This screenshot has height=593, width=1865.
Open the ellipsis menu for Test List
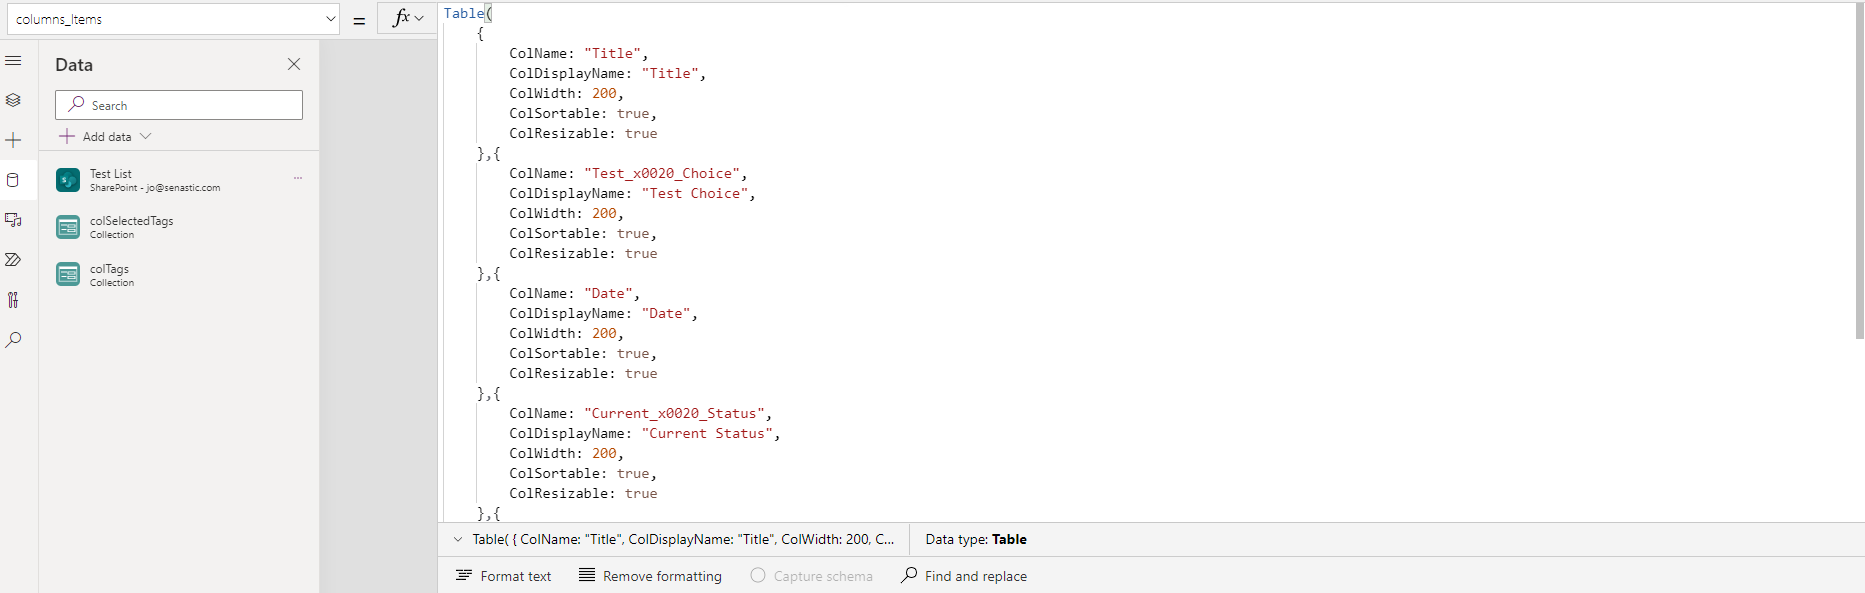pyautogui.click(x=298, y=178)
